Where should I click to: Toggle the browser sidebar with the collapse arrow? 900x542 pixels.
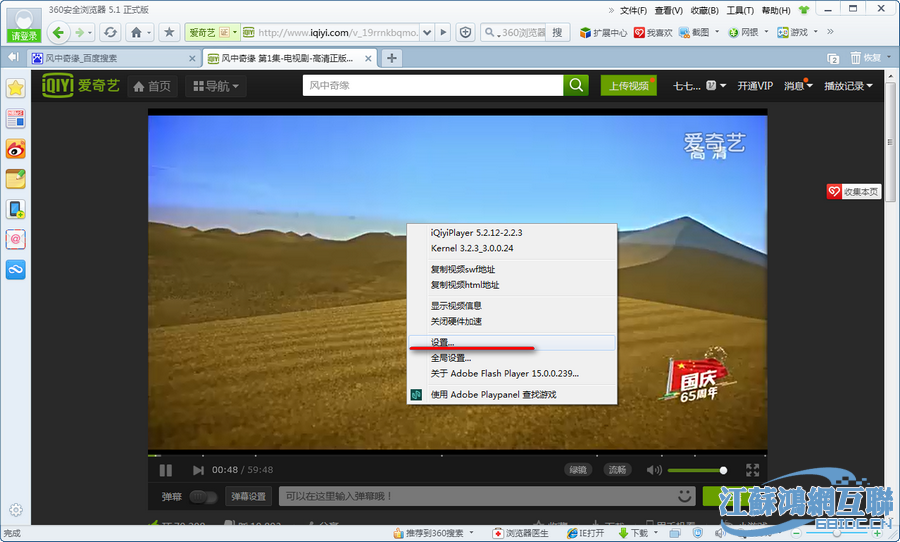pos(13,57)
